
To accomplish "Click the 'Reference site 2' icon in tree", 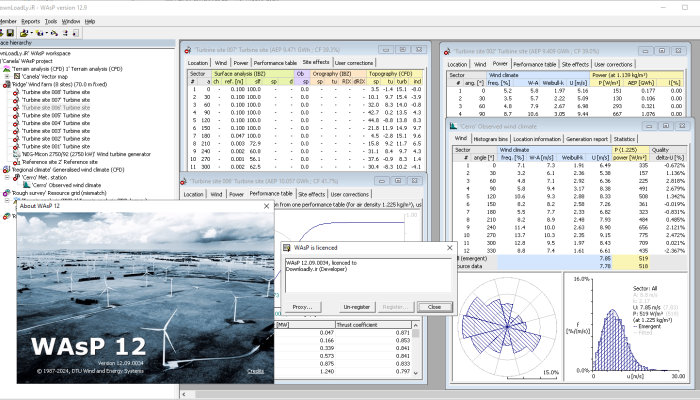I will [x=17, y=162].
